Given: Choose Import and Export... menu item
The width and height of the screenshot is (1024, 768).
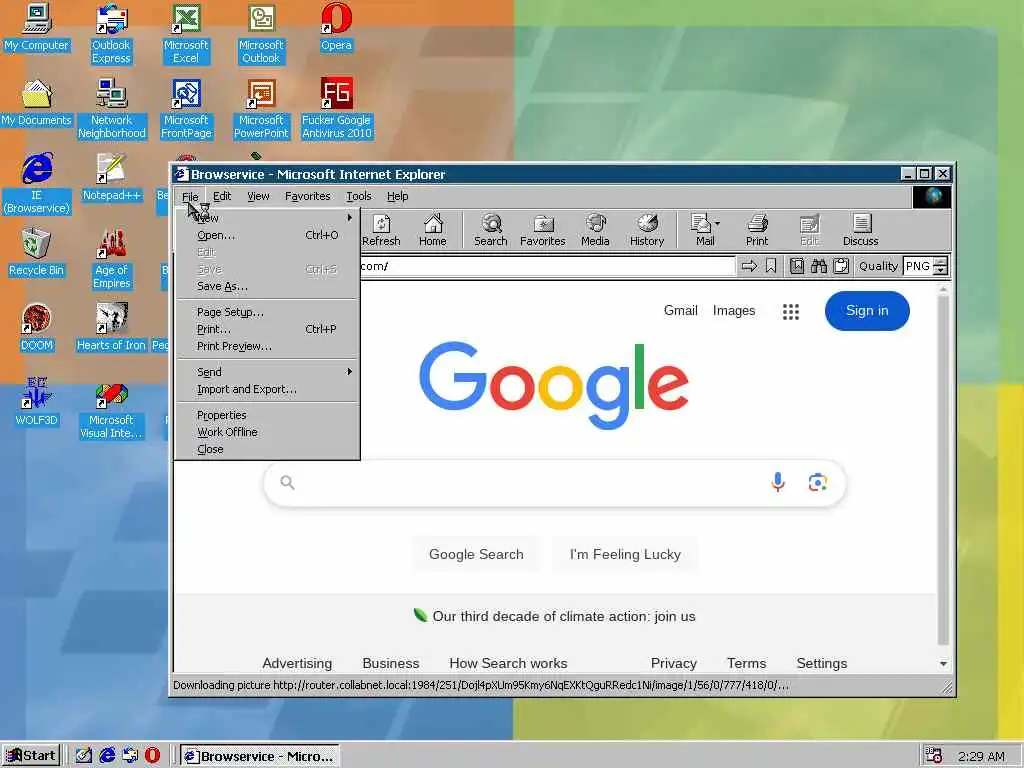Looking at the screenshot, I should [268, 389].
